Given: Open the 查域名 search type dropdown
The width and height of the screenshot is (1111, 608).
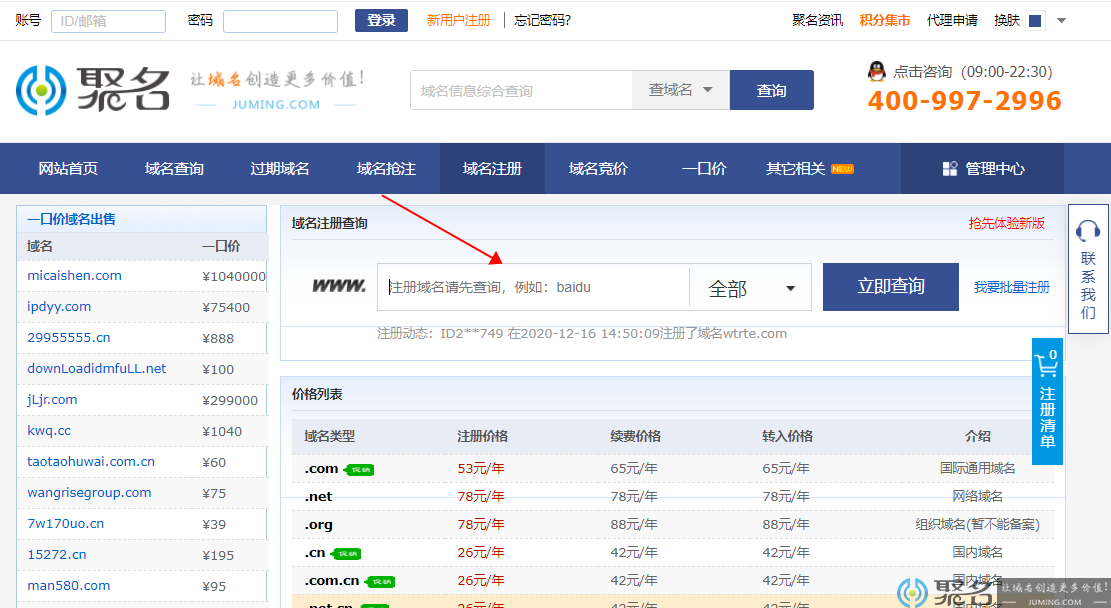Looking at the screenshot, I should point(680,90).
